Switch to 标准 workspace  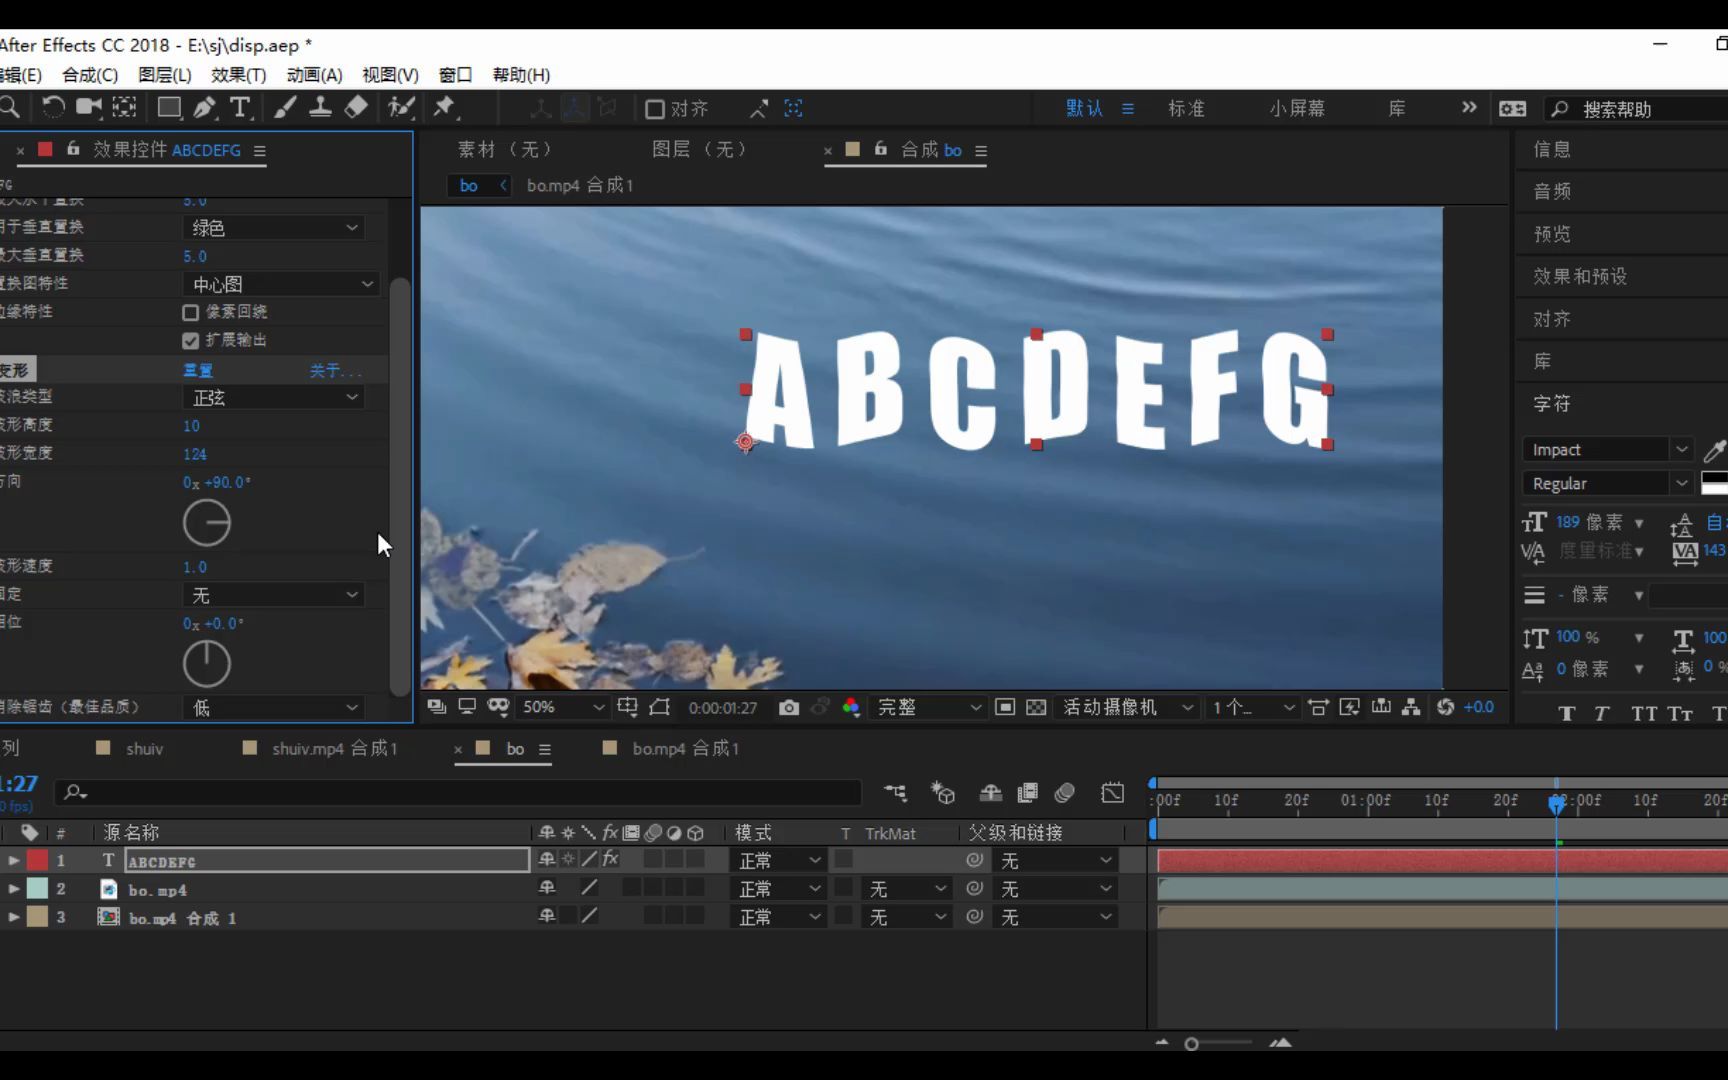coord(1186,108)
